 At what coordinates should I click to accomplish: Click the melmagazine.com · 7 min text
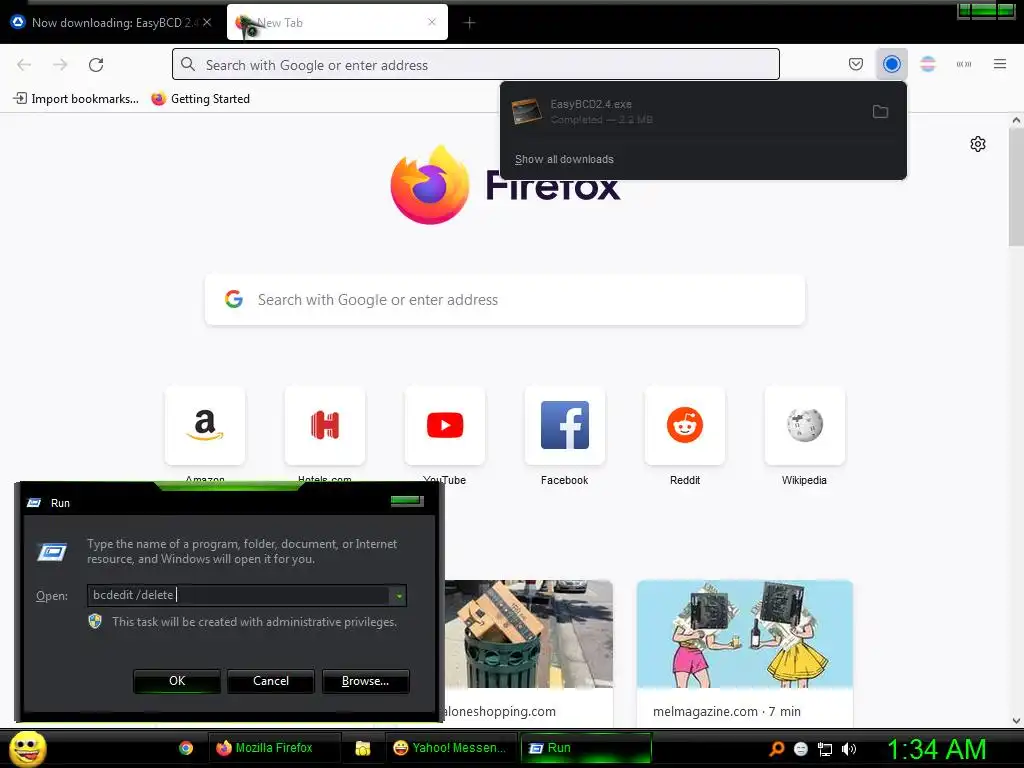pyautogui.click(x=727, y=711)
